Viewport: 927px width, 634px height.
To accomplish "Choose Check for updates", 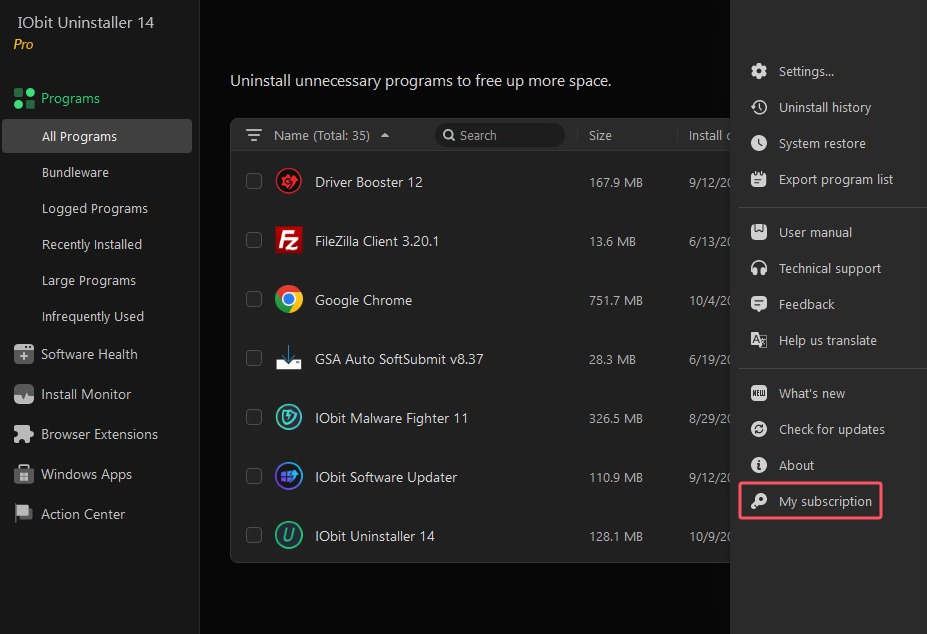I will (832, 429).
